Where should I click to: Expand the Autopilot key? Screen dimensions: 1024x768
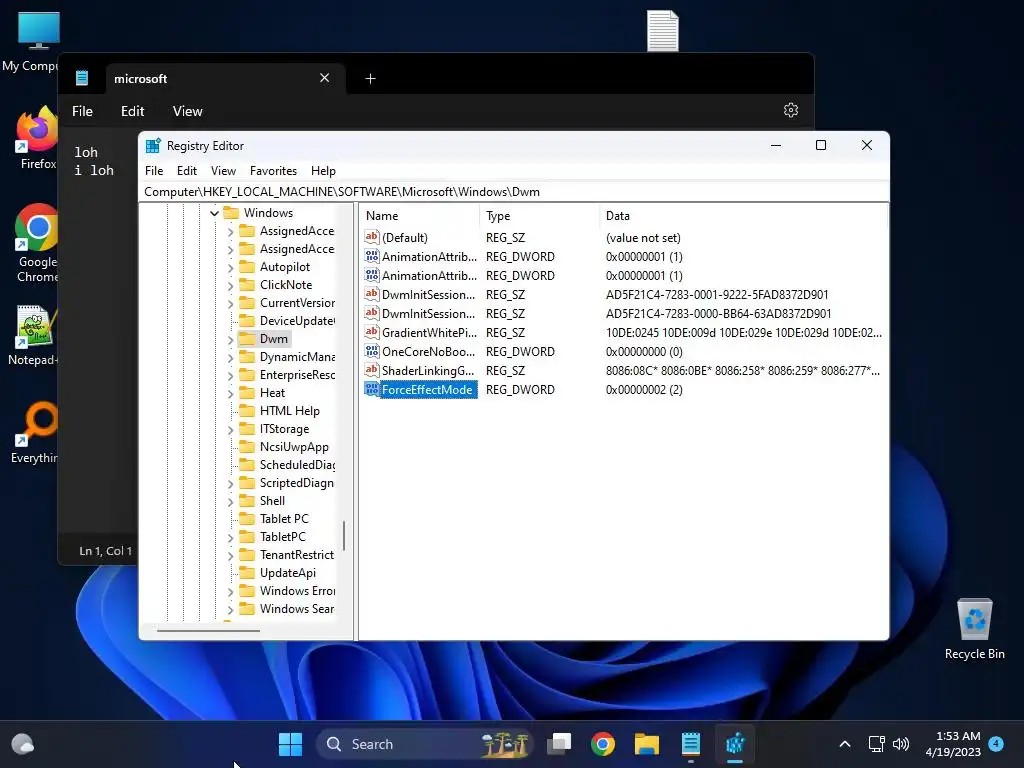point(231,267)
